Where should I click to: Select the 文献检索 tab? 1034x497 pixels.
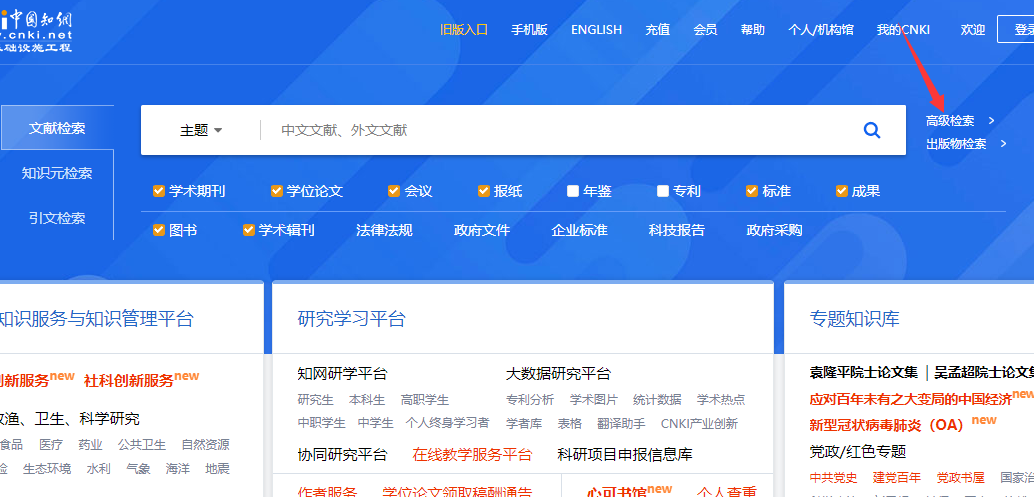tap(57, 128)
